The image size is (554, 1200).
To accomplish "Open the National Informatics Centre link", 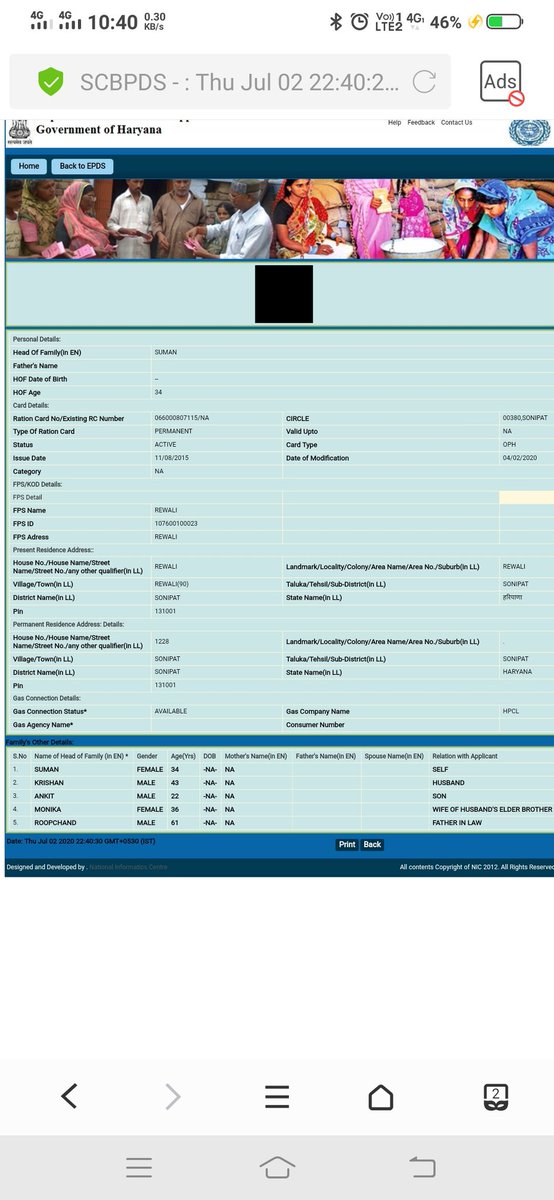I will click(x=130, y=867).
